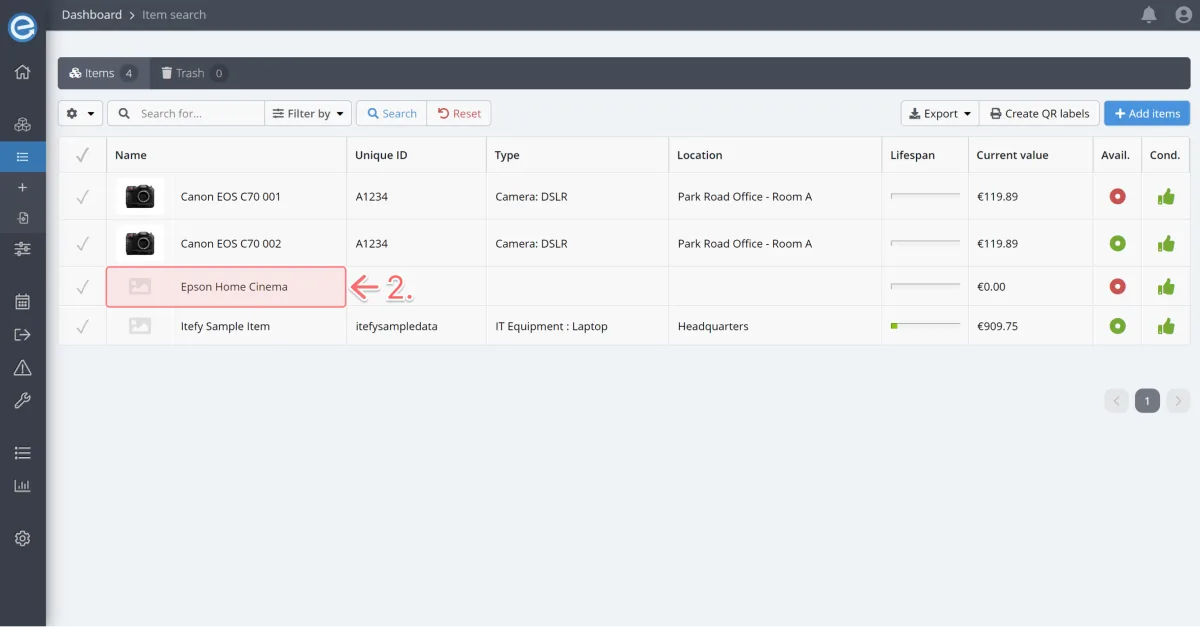Click the thumbs-up condition icon for Epson Home Cinema
Viewport: 1200px width, 627px height.
[x=1166, y=287]
